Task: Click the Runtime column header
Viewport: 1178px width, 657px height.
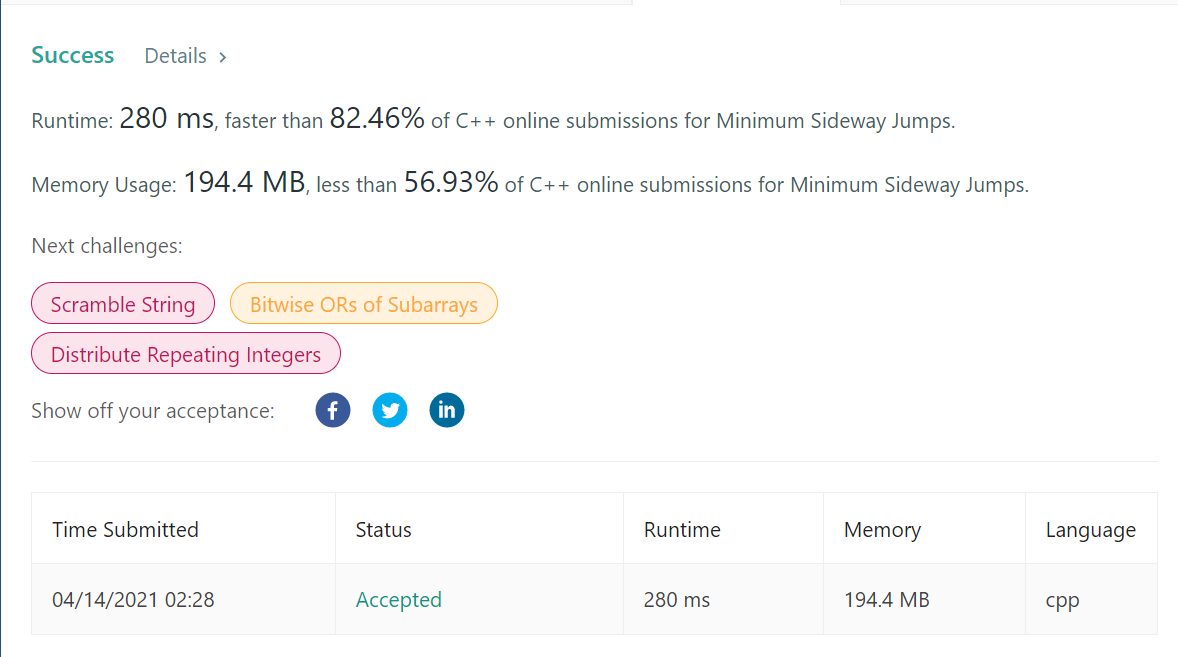Action: 682,528
